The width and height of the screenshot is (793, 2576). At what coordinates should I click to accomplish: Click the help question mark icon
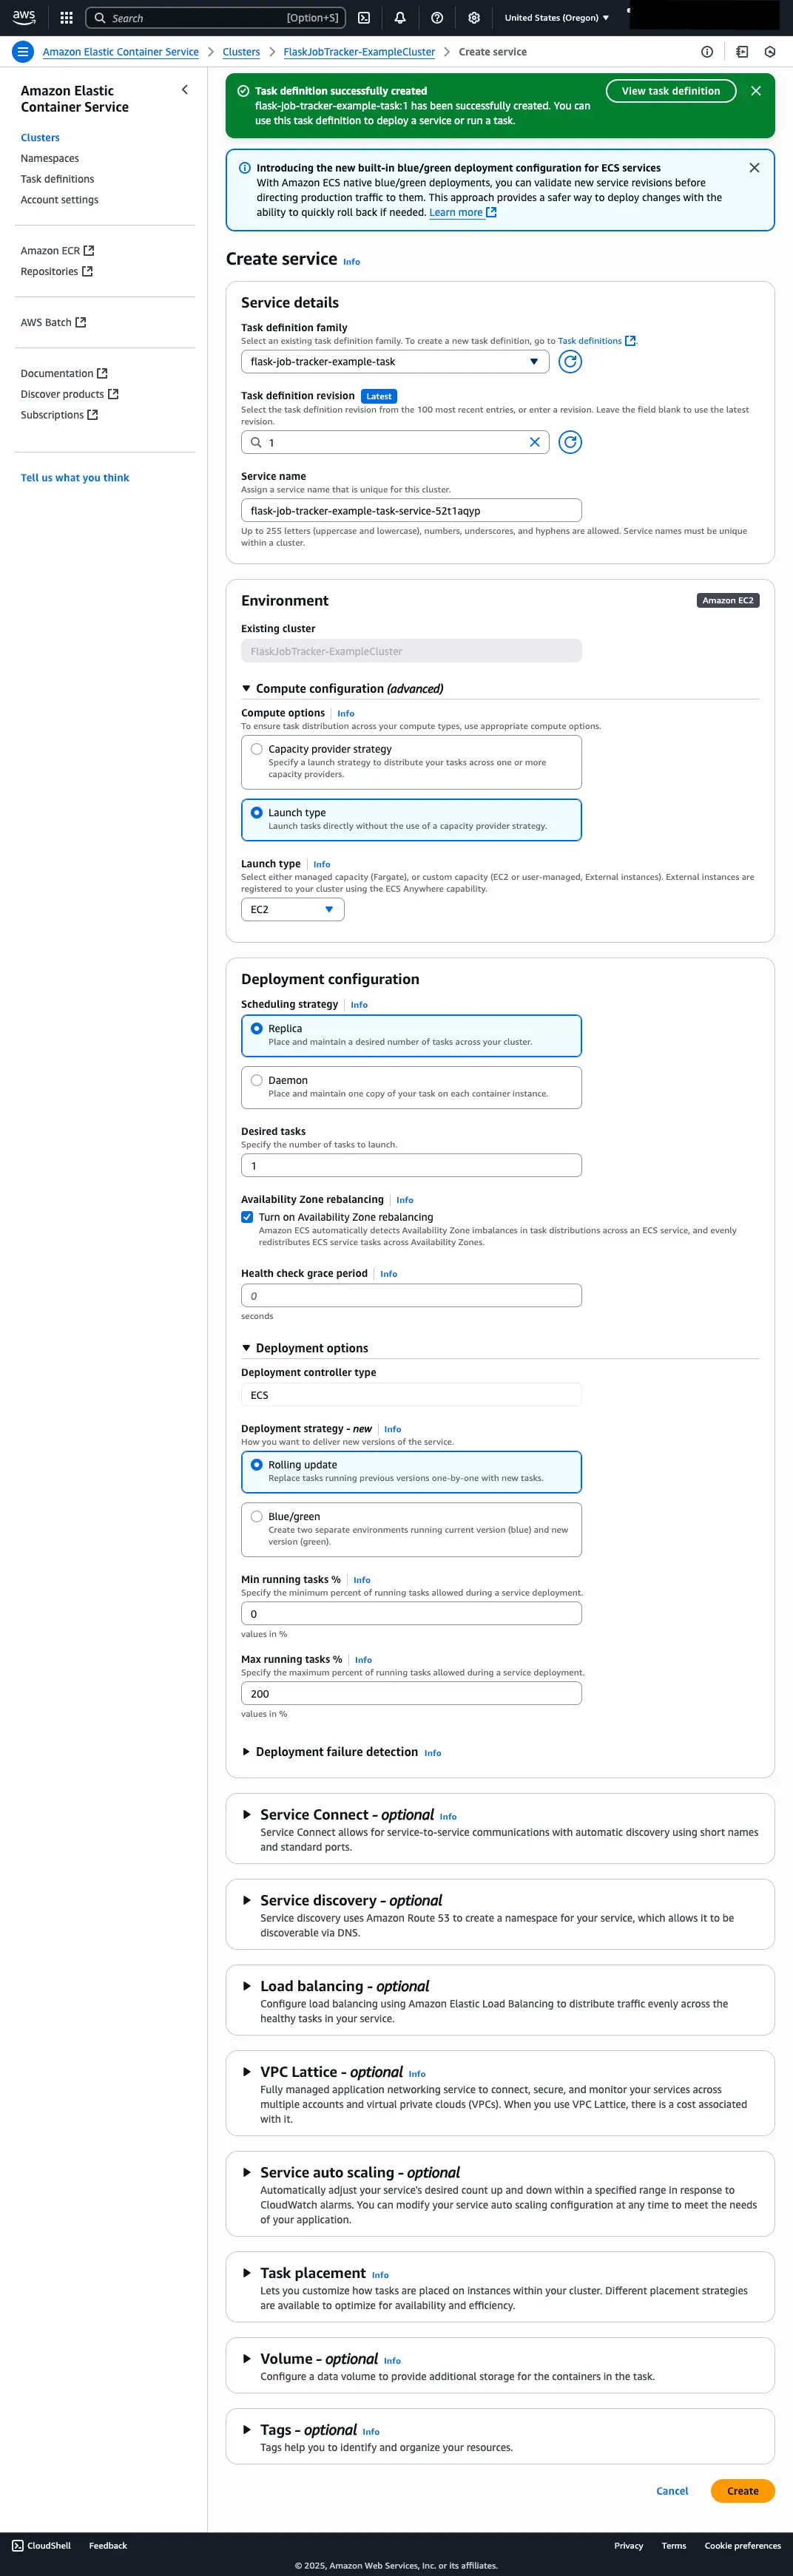click(x=437, y=18)
